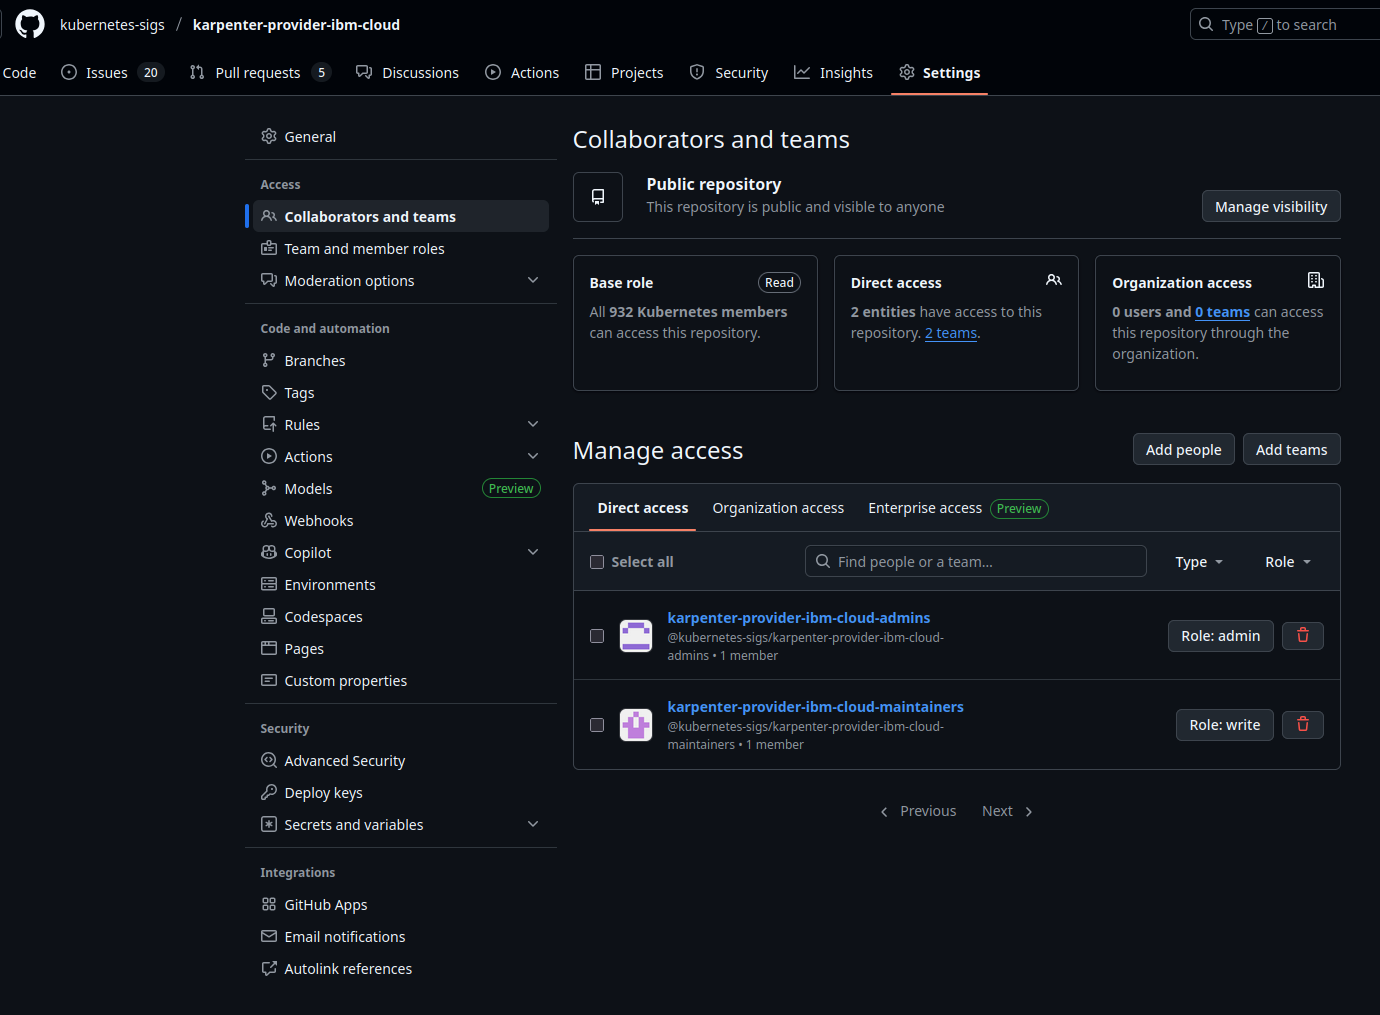Viewport: 1380px width, 1015px height.
Task: Click the Find people or a team field
Action: point(975,562)
